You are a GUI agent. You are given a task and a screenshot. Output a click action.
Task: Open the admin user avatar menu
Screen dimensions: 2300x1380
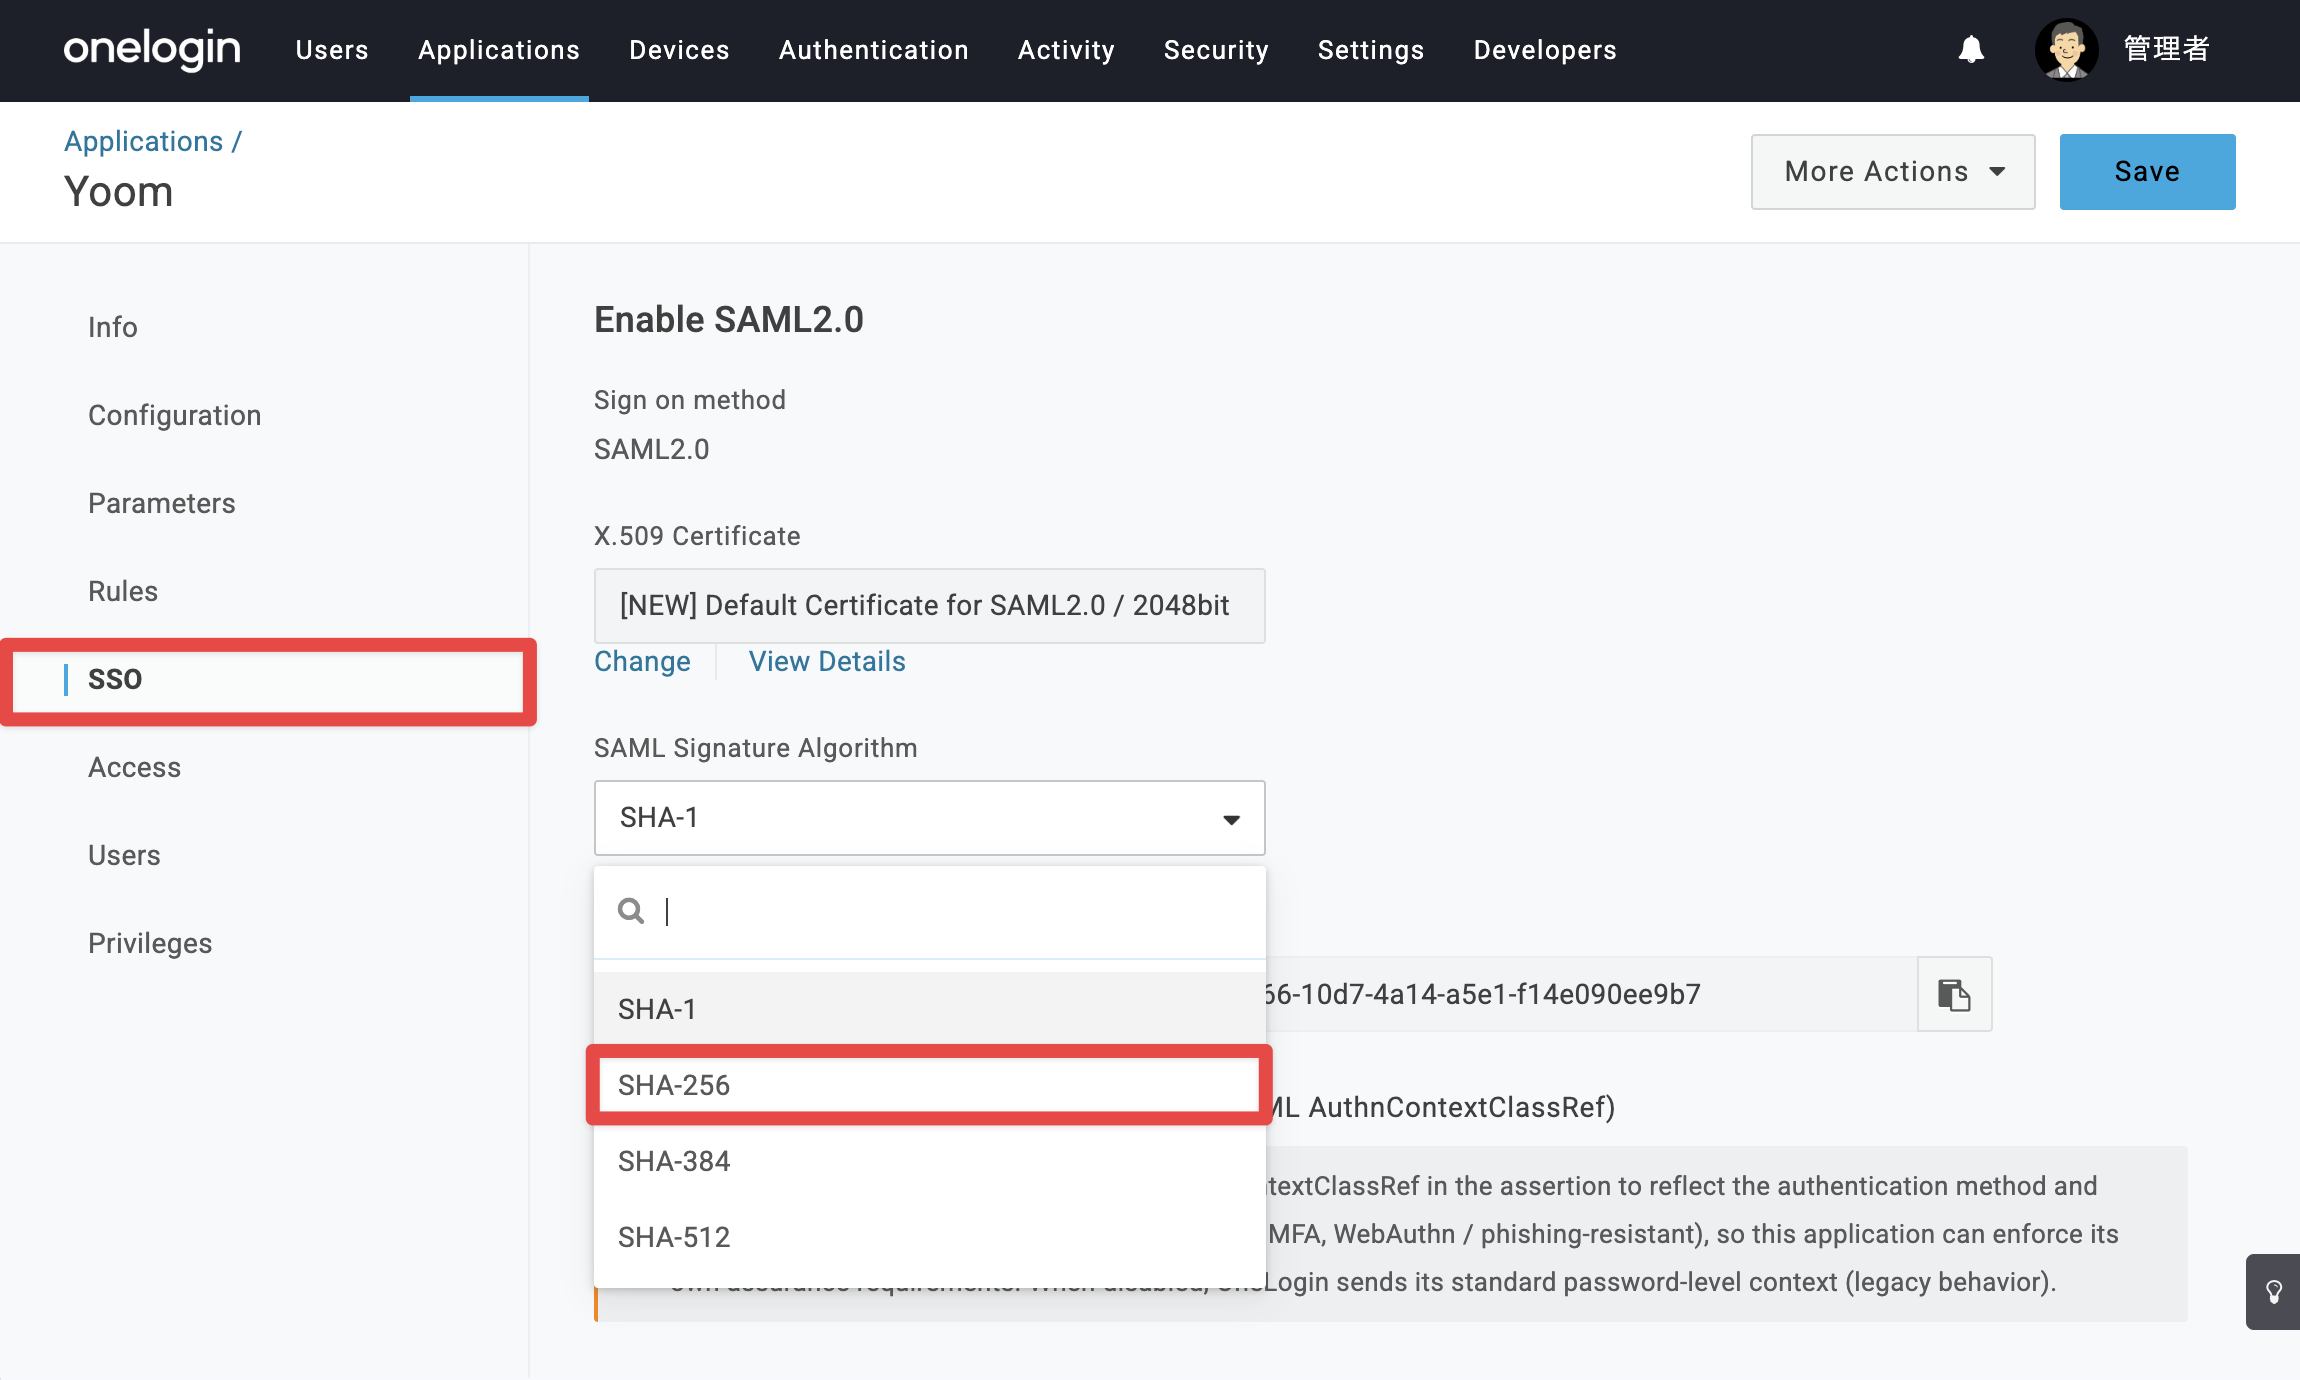[2066, 50]
